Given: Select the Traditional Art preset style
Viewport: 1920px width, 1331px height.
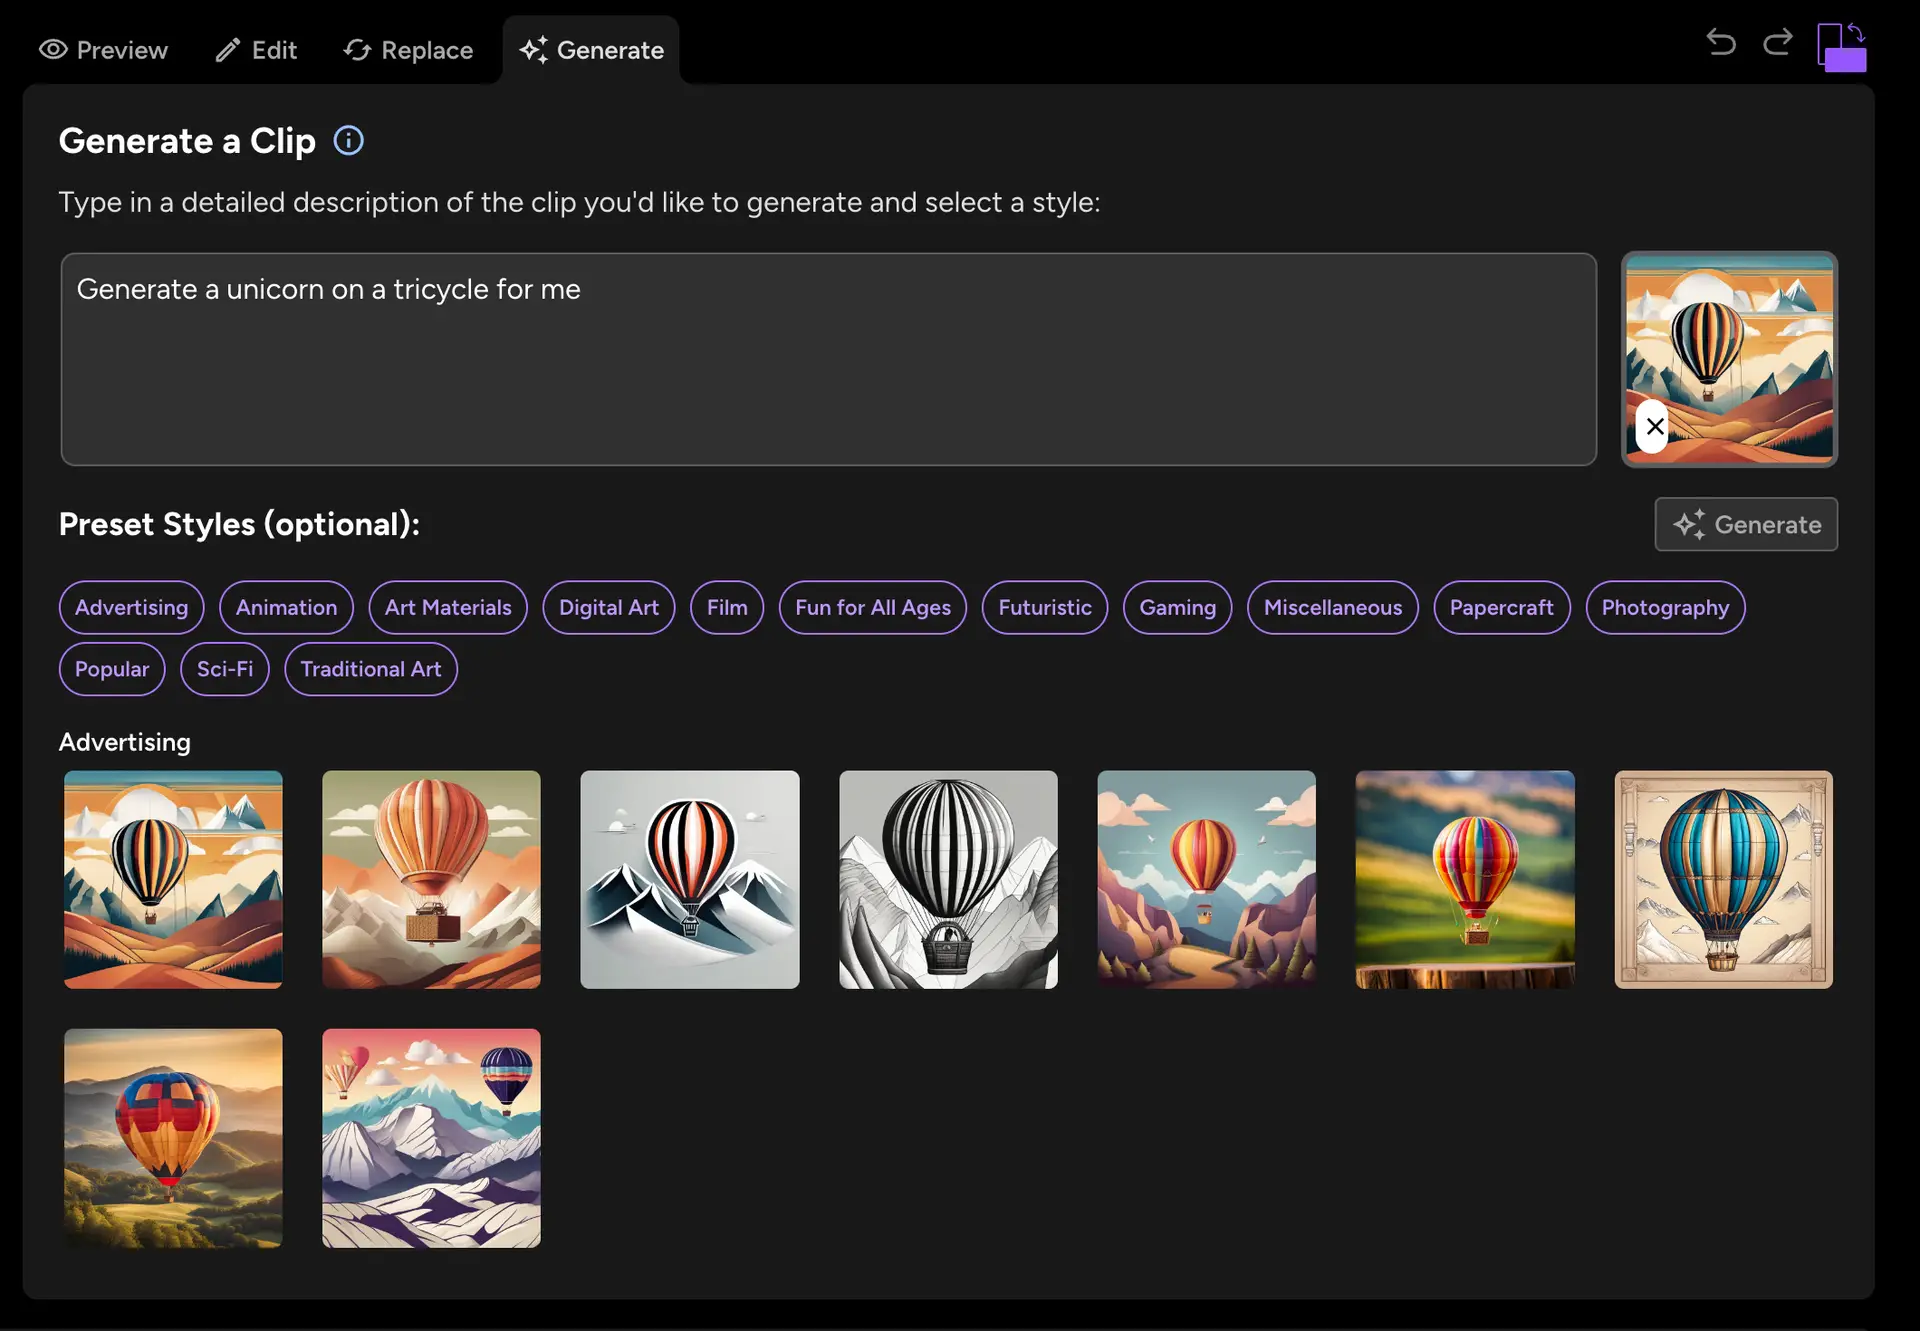Looking at the screenshot, I should coord(371,668).
